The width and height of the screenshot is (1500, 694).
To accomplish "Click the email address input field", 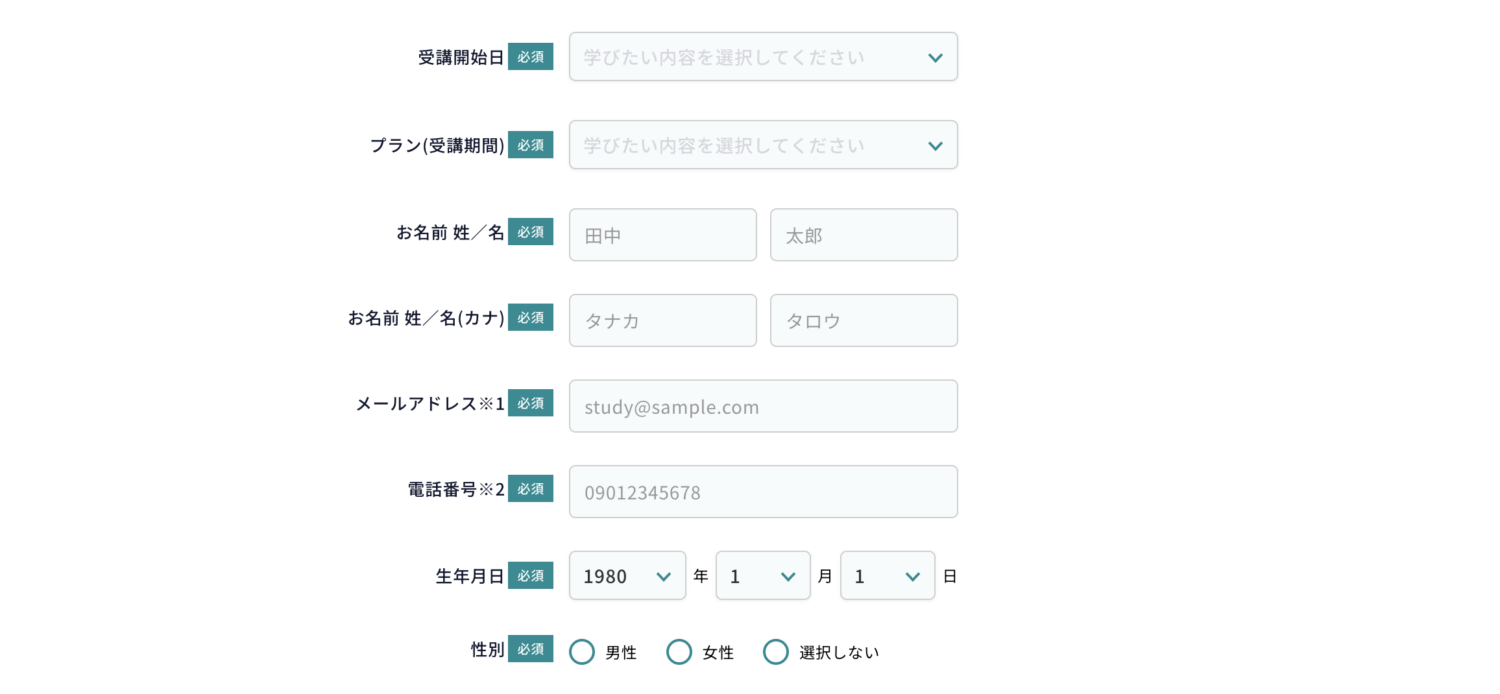I will 763,406.
